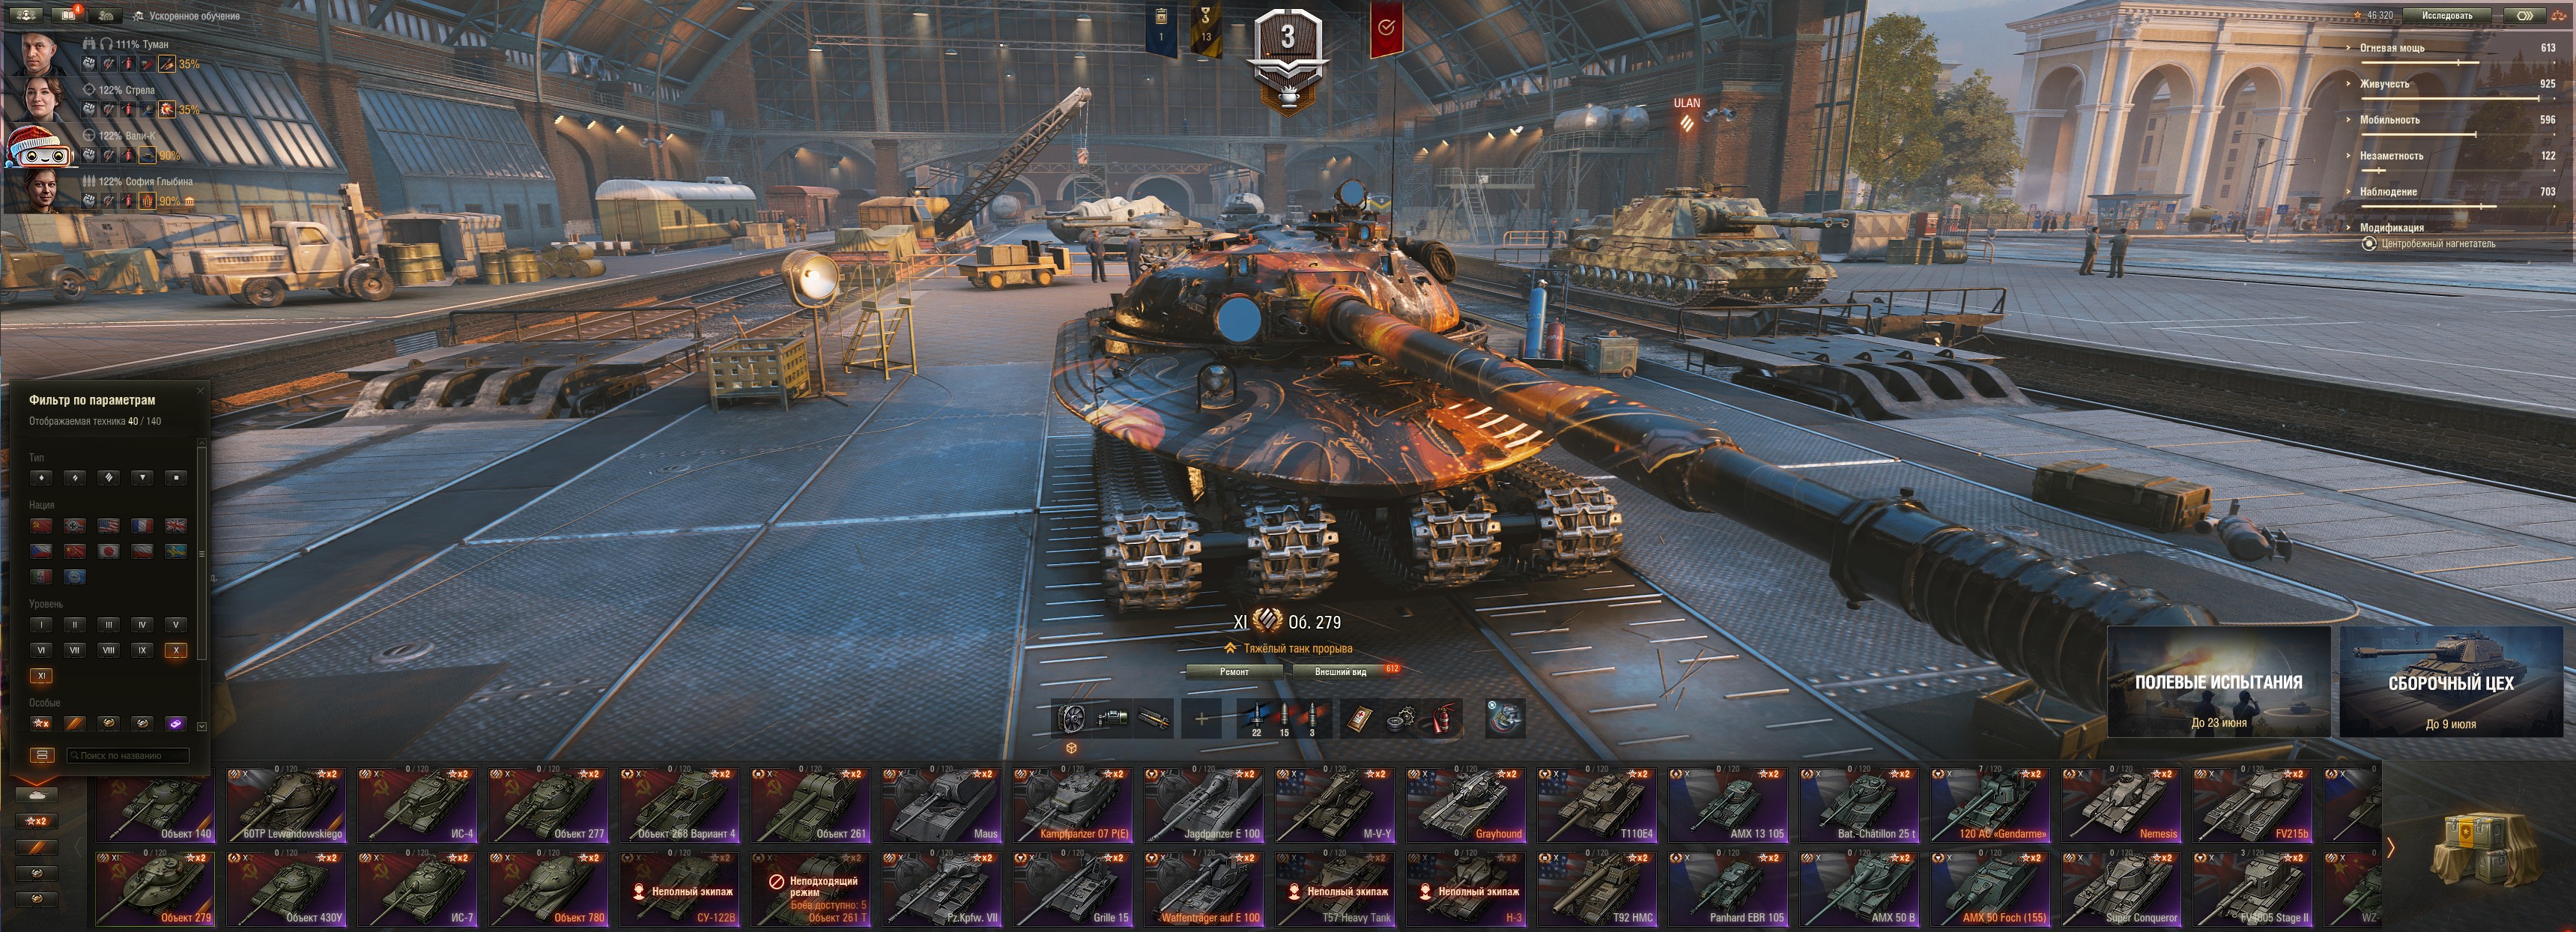Click the Ремонт button
The image size is (2576, 932).
point(1234,672)
